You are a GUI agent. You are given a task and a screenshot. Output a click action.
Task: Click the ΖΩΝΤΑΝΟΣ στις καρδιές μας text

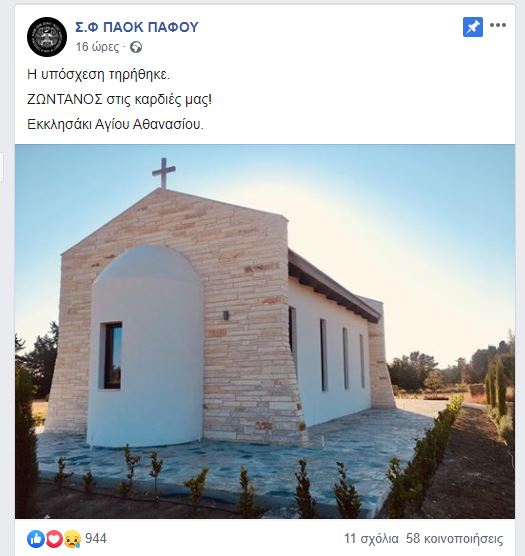coord(119,99)
